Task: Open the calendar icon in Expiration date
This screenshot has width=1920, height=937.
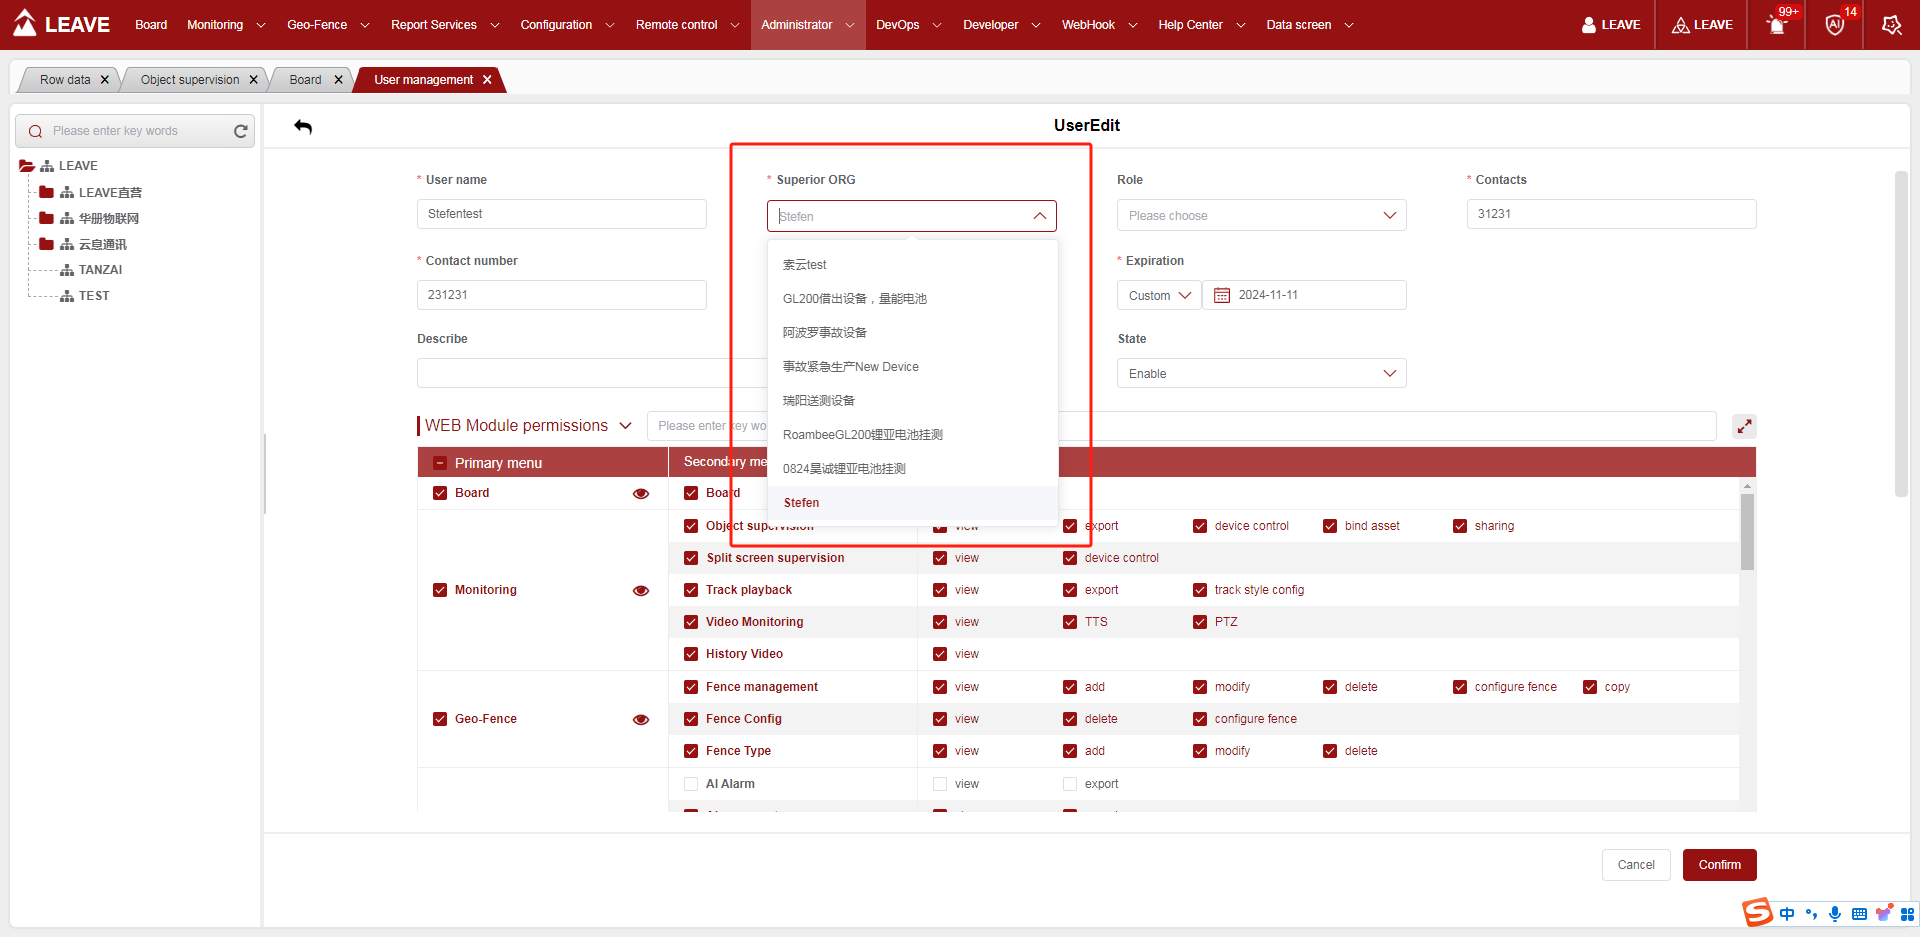Action: click(x=1221, y=295)
